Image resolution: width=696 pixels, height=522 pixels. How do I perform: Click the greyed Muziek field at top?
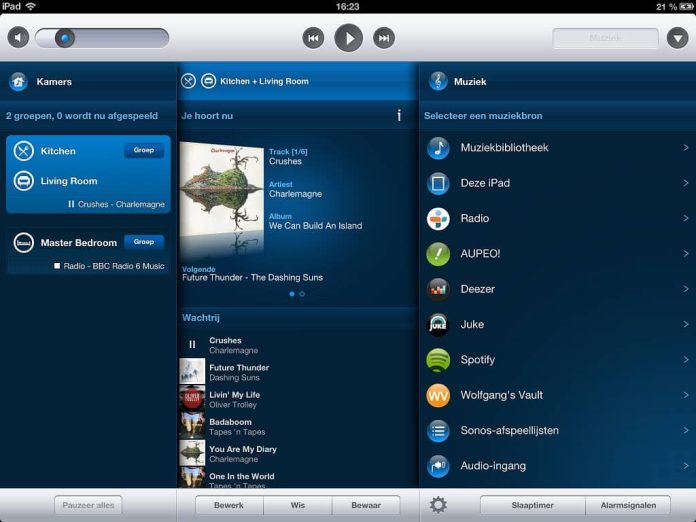point(605,38)
